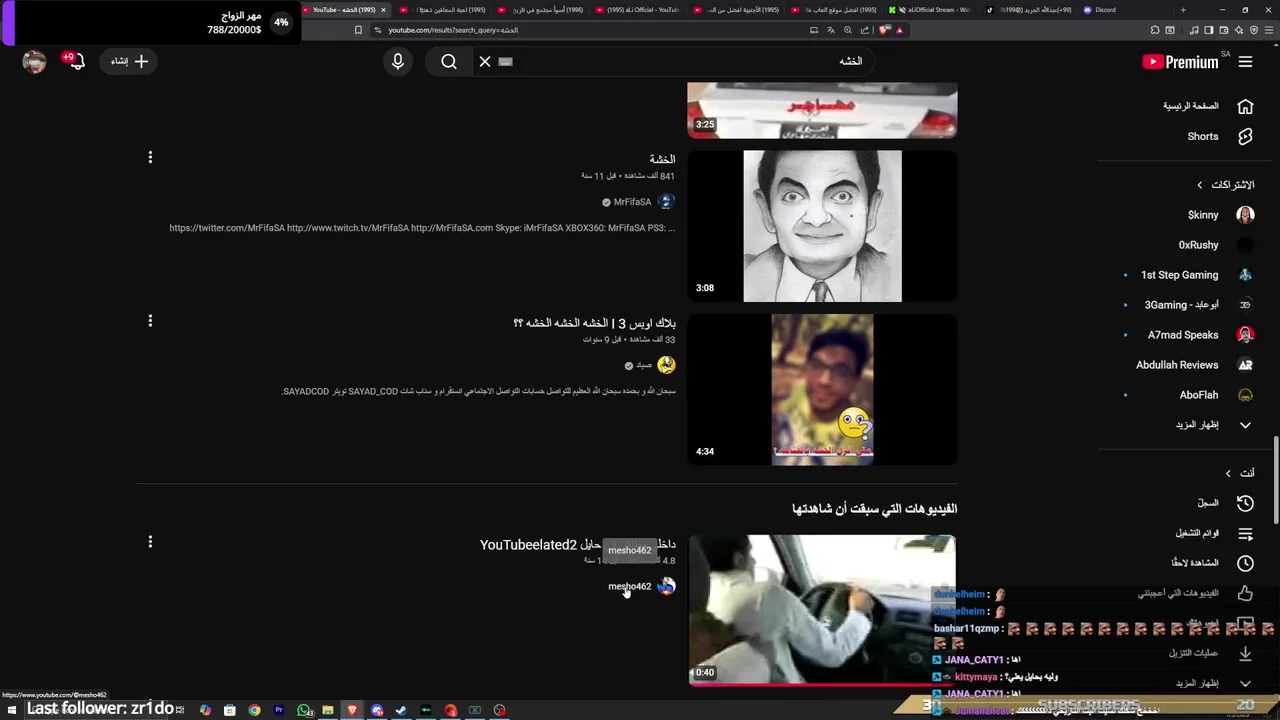Start voice search with microphone icon
Screen dimensions: 1280x720
point(398,62)
